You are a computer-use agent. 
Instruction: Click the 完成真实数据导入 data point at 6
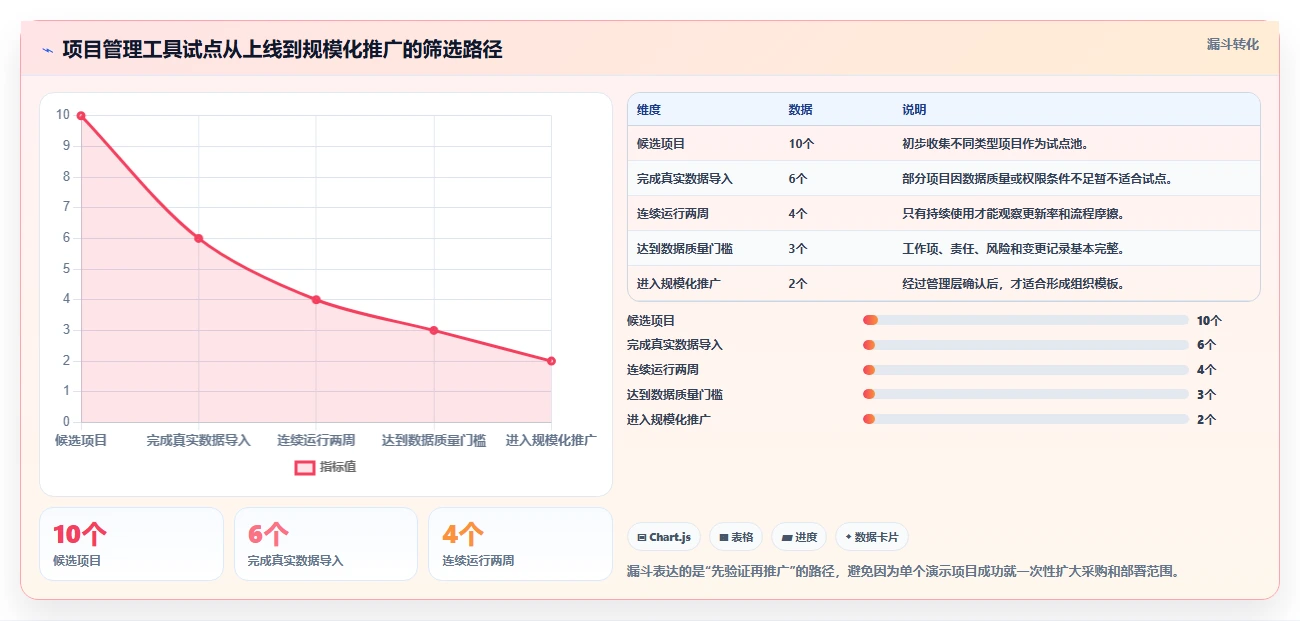click(x=199, y=238)
